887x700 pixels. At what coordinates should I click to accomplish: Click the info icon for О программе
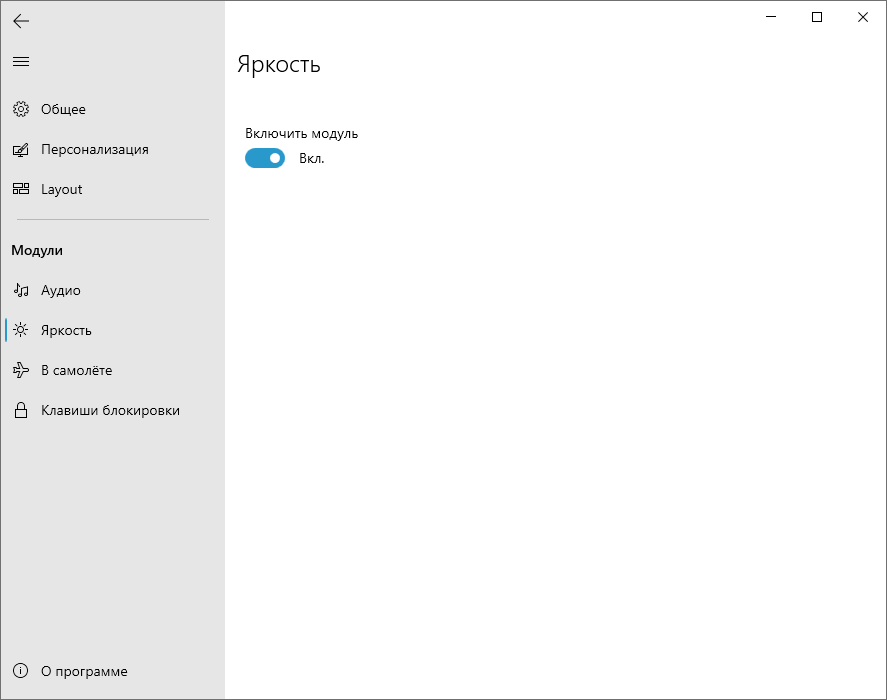[x=20, y=671]
